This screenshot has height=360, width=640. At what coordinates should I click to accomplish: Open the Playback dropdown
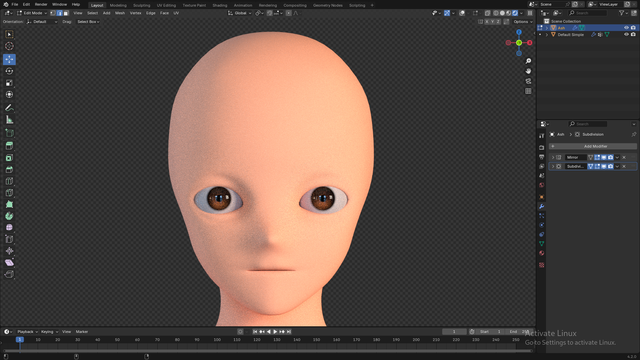tap(27, 332)
